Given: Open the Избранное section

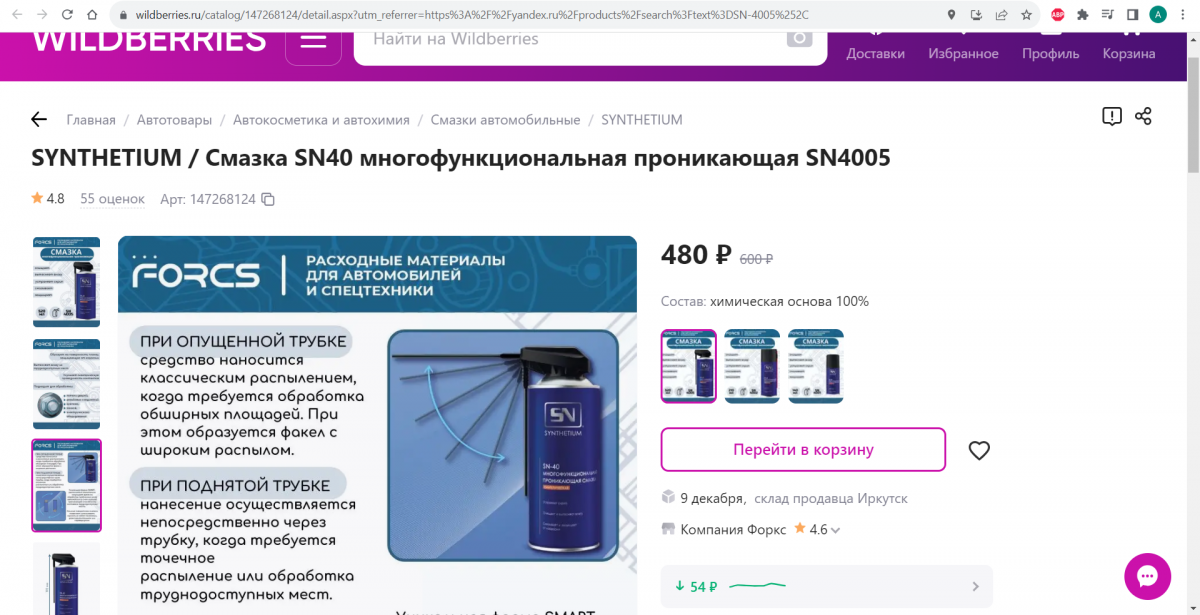Looking at the screenshot, I should tap(963, 53).
